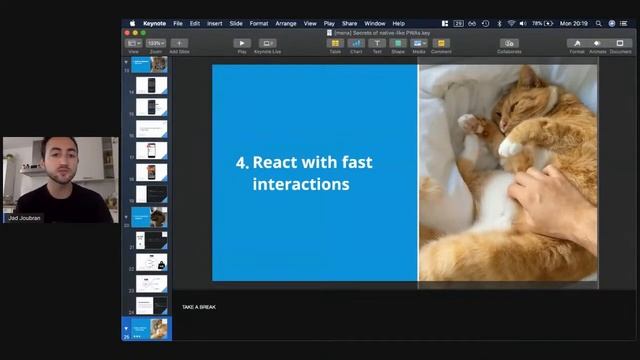640x360 pixels.
Task: Select slide 17 thumbnail in the navigator
Action: (151, 151)
